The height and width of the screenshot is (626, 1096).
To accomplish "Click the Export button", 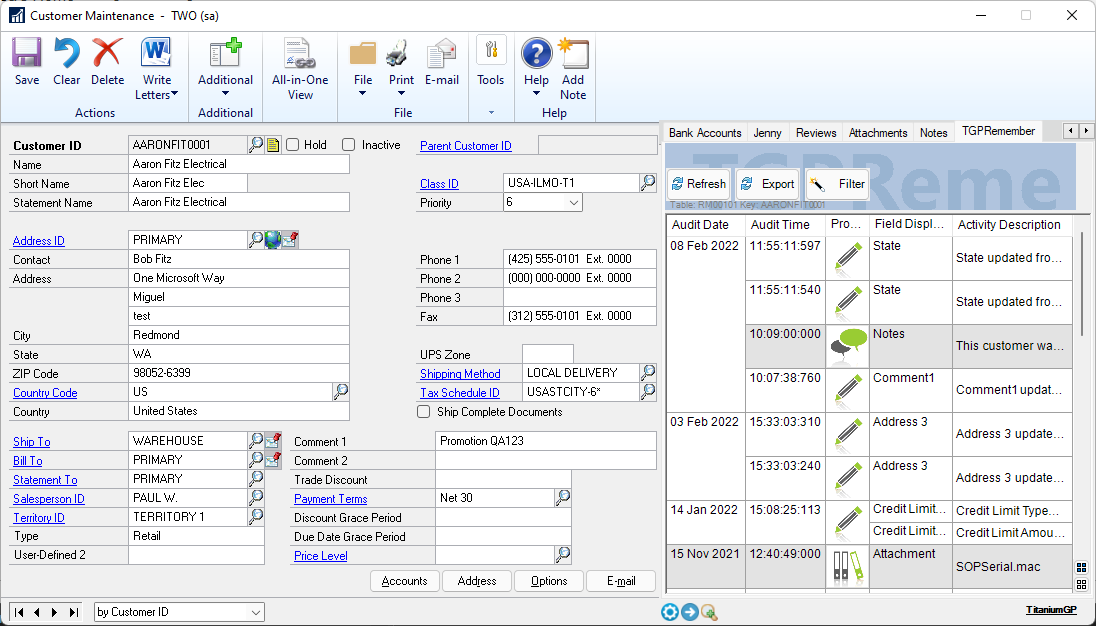I will 768,184.
